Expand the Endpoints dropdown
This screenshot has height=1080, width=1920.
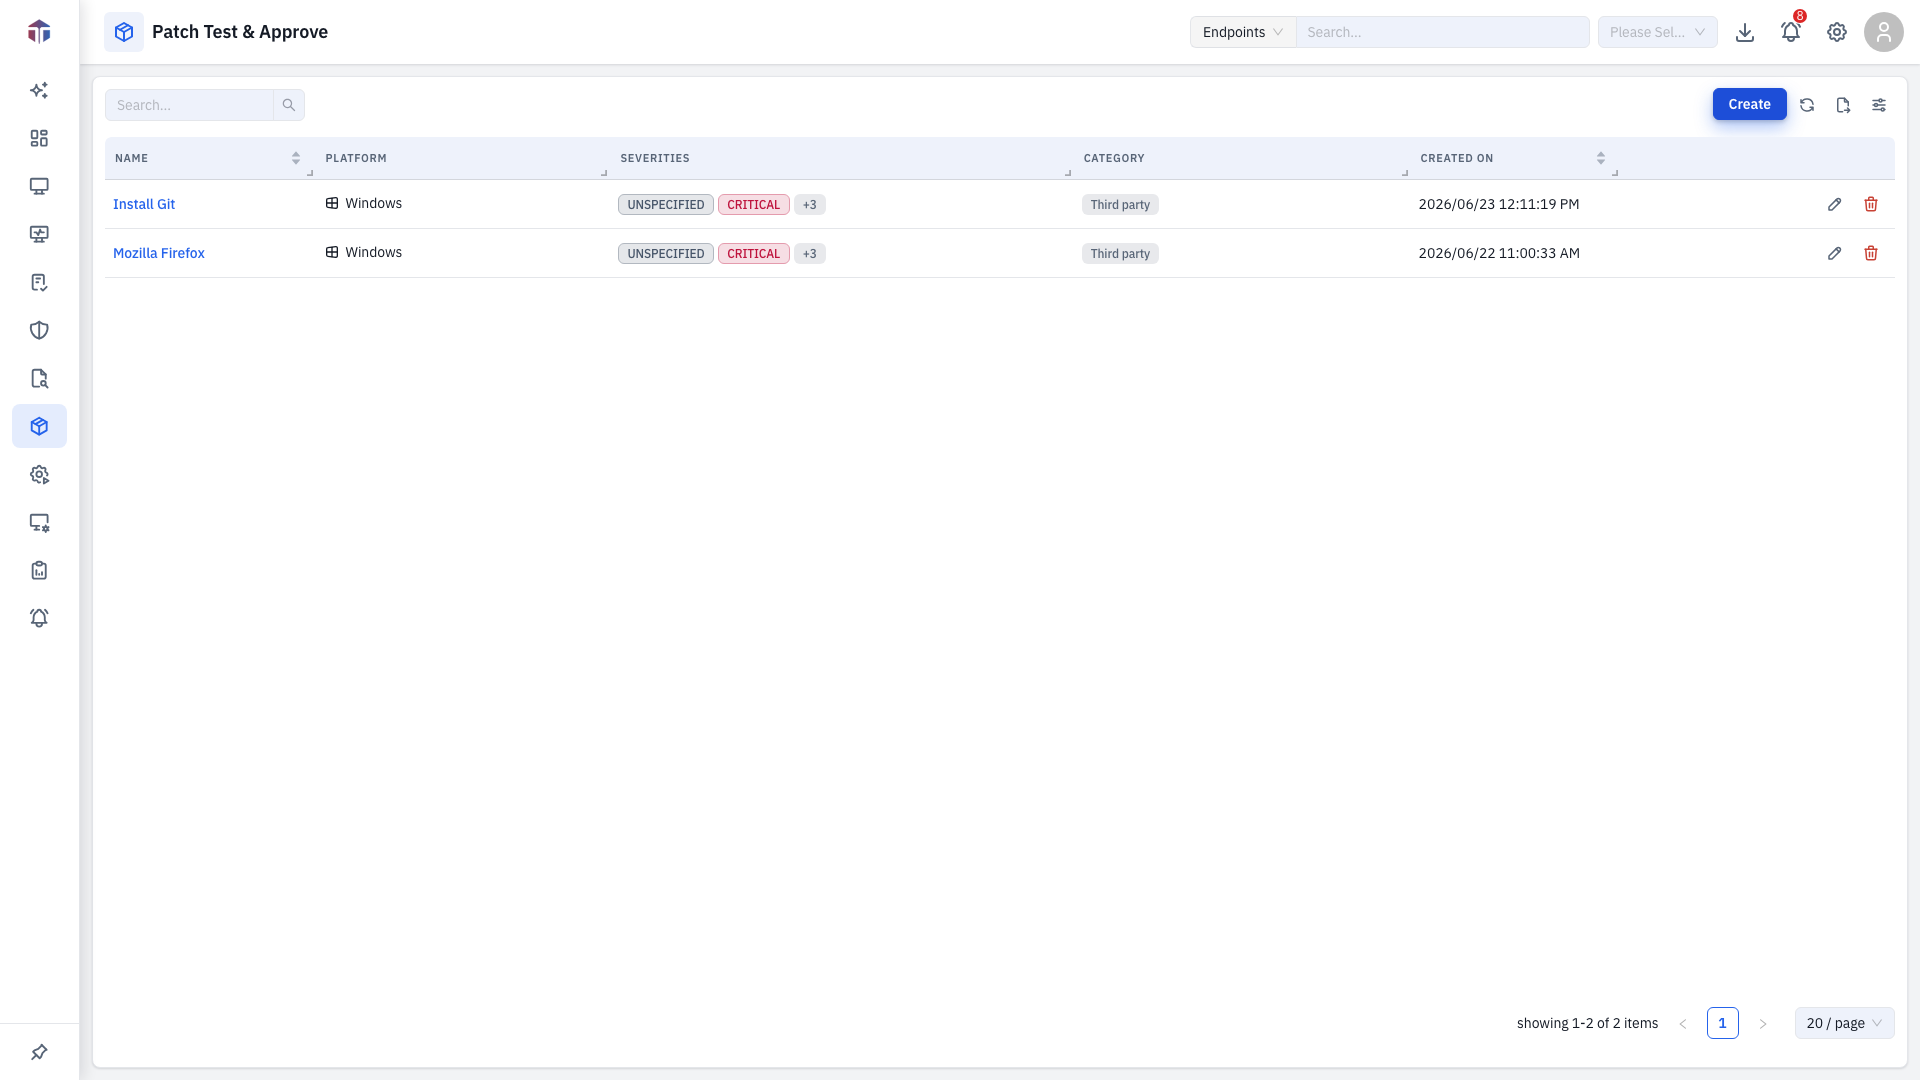[x=1243, y=32]
